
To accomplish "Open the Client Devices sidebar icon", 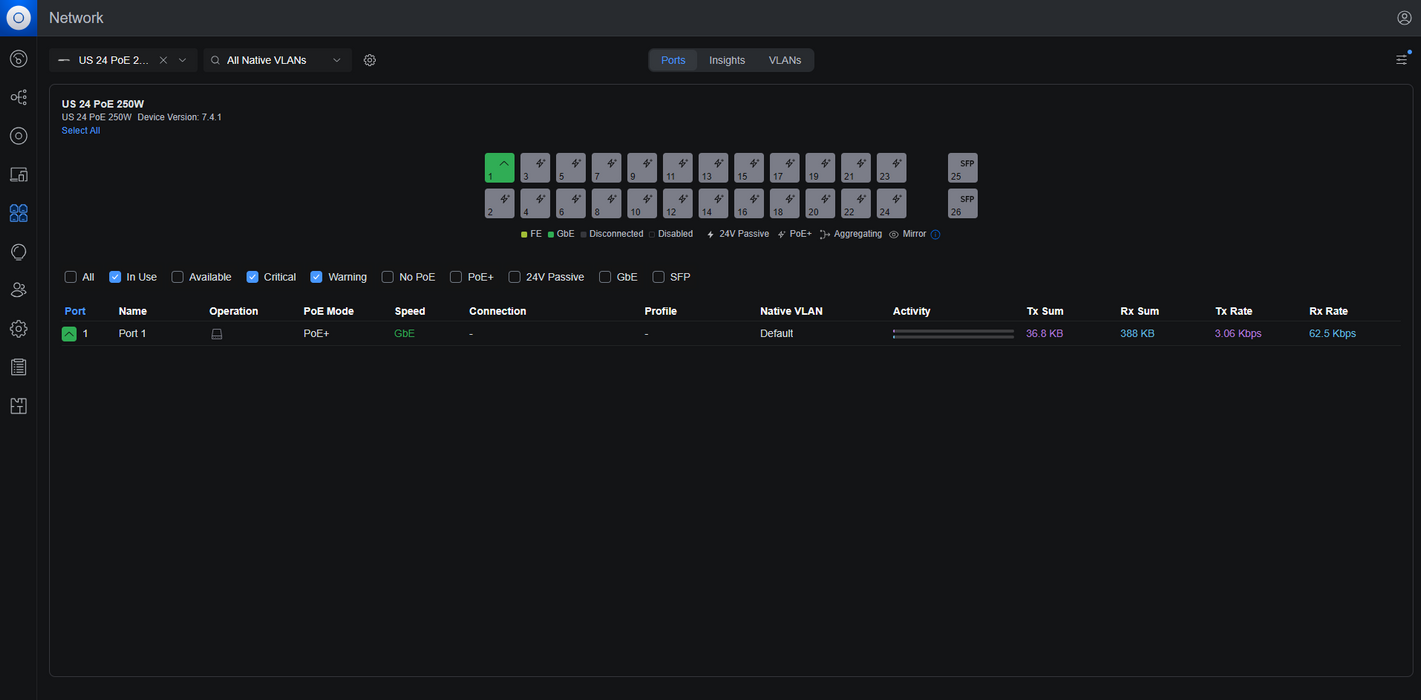I will (x=18, y=174).
